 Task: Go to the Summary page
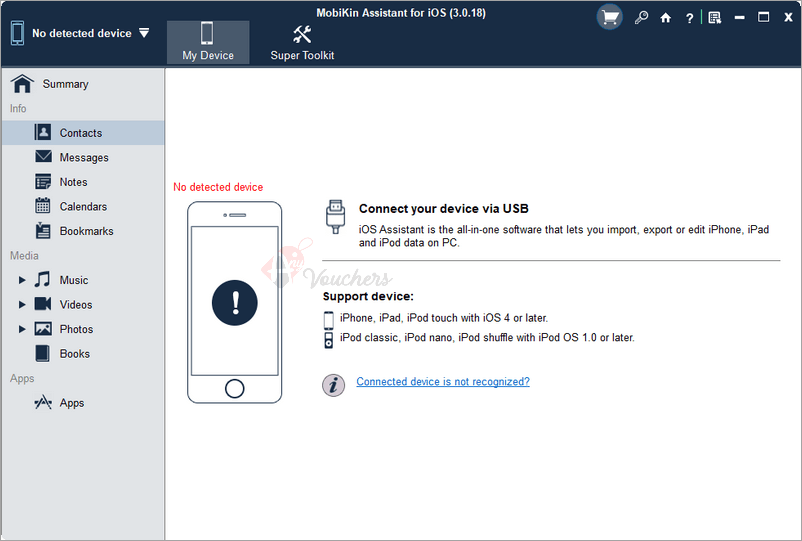coord(64,84)
